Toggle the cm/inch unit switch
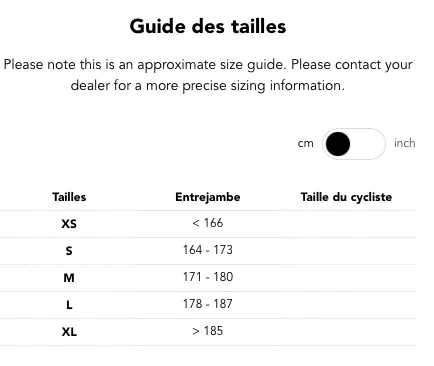 click(354, 144)
